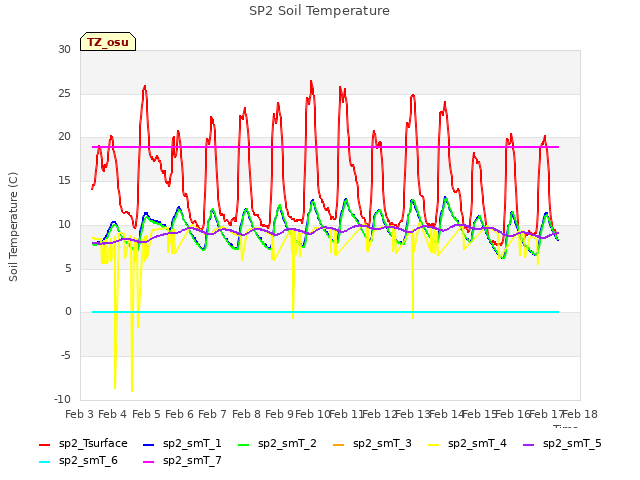Click the Feb 18 x-axis tick label

(x=580, y=414)
